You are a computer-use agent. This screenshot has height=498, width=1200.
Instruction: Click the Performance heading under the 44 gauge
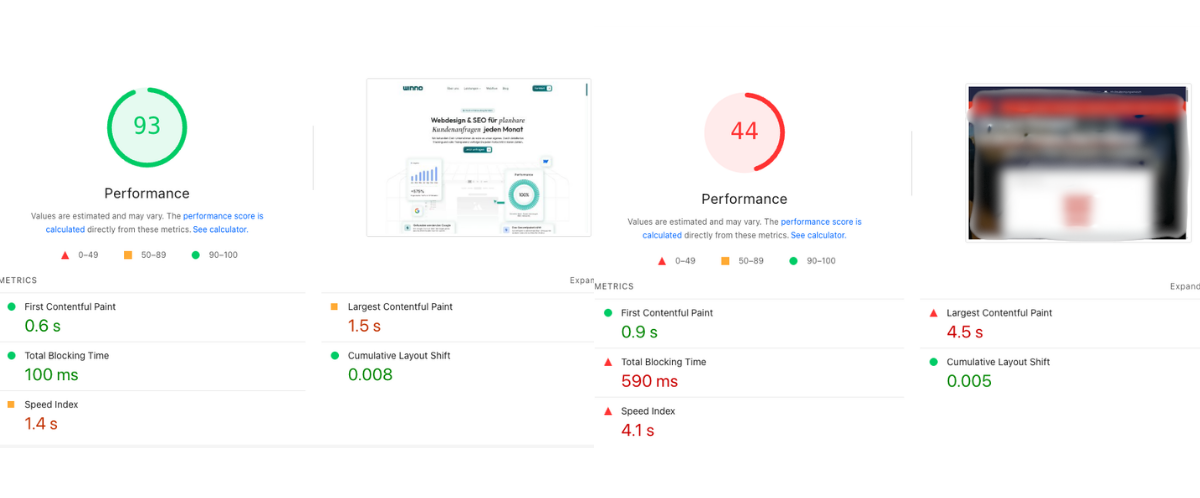tap(744, 199)
